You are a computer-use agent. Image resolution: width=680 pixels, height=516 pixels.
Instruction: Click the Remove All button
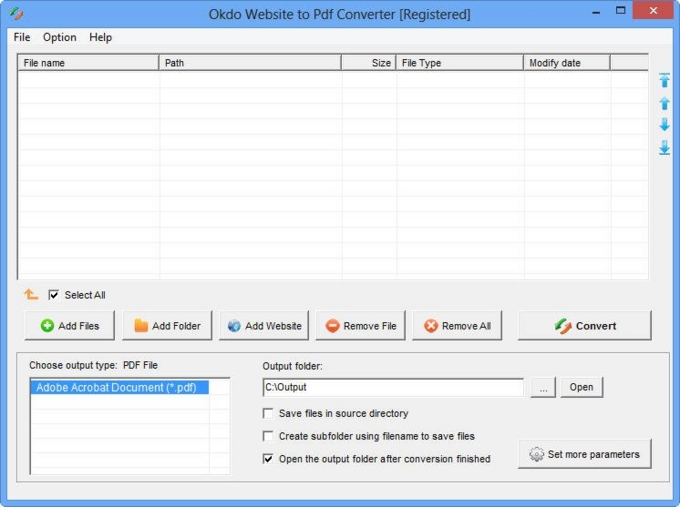pos(457,325)
